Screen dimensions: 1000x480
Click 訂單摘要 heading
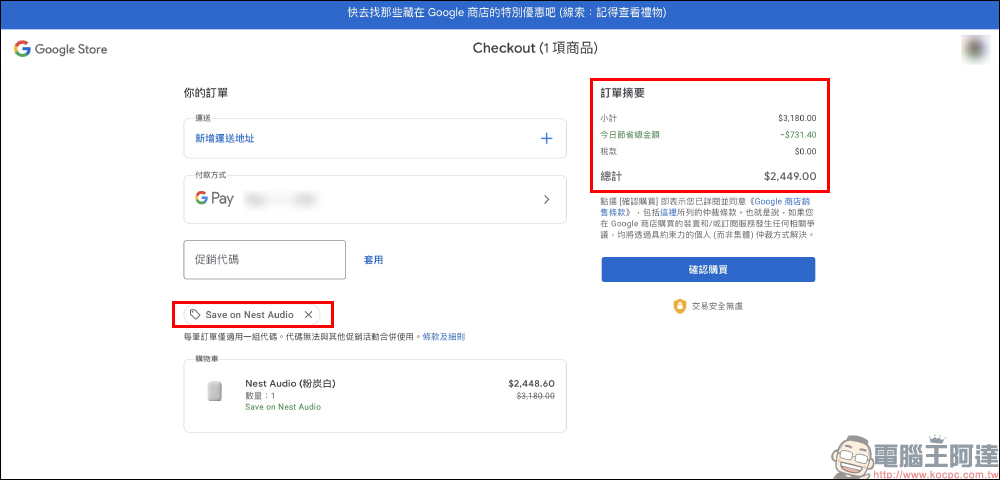[622, 93]
